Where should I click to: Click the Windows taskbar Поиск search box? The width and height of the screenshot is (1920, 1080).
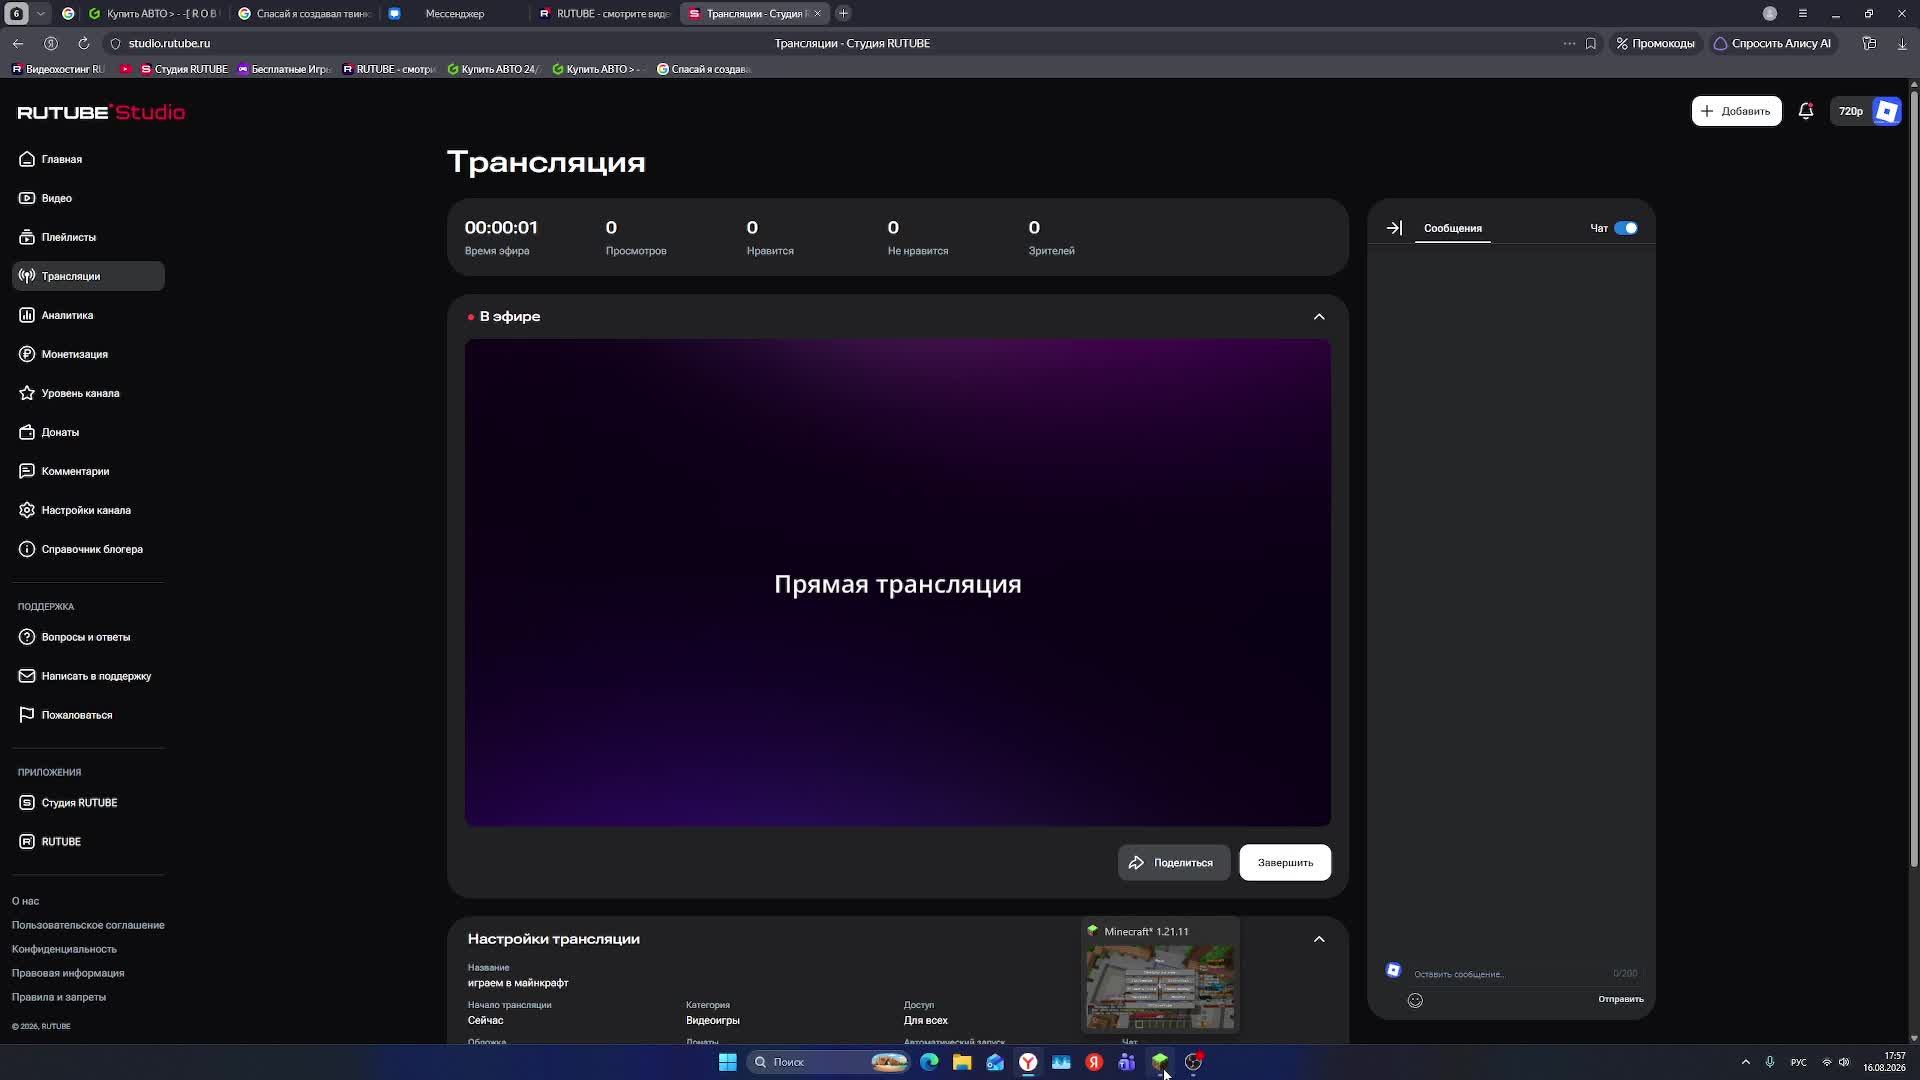coord(828,1062)
